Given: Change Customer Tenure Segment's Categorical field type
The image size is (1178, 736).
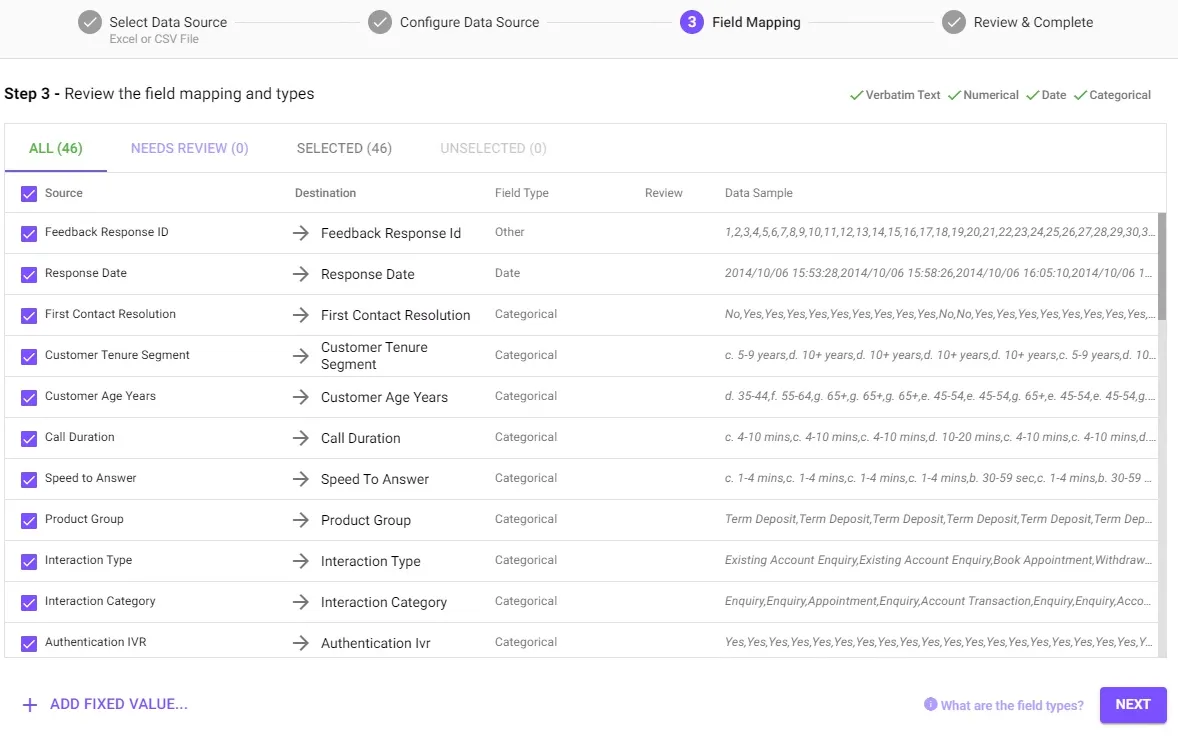Looking at the screenshot, I should (x=526, y=355).
